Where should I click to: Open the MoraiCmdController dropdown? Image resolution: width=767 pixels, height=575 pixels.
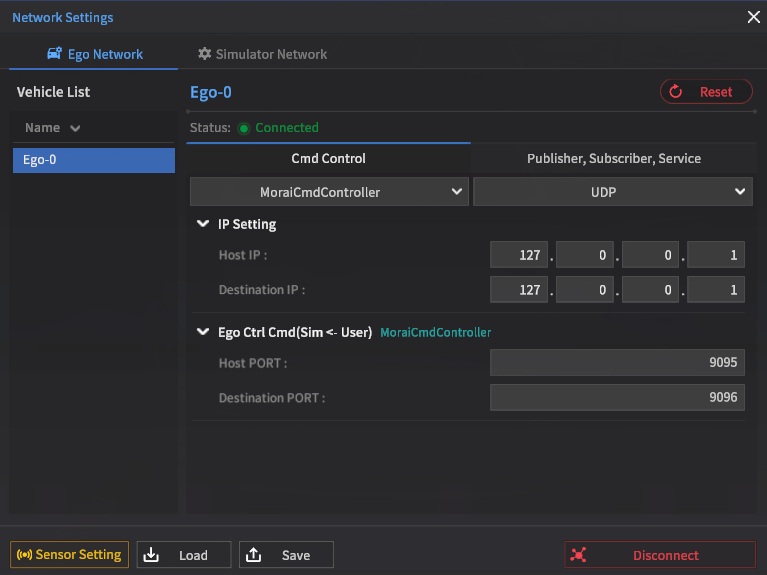click(329, 192)
